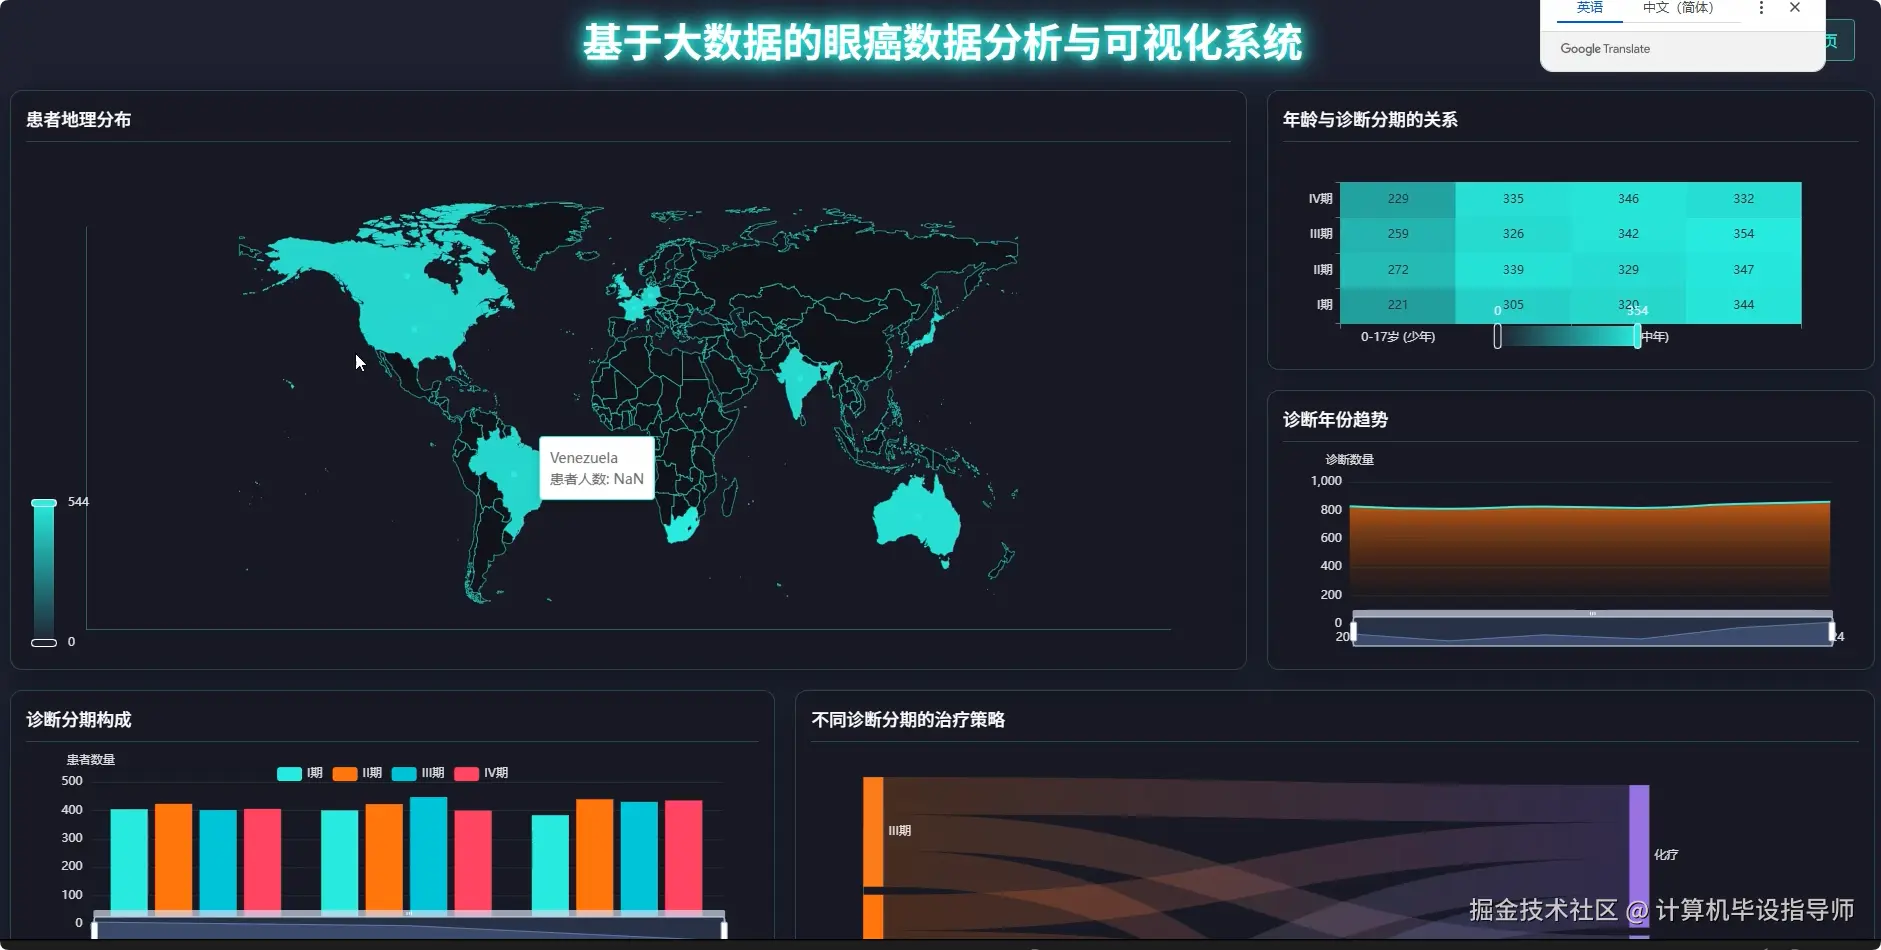The height and width of the screenshot is (950, 1881).
Task: Click heatmap cell with value 229
Action: point(1398,199)
